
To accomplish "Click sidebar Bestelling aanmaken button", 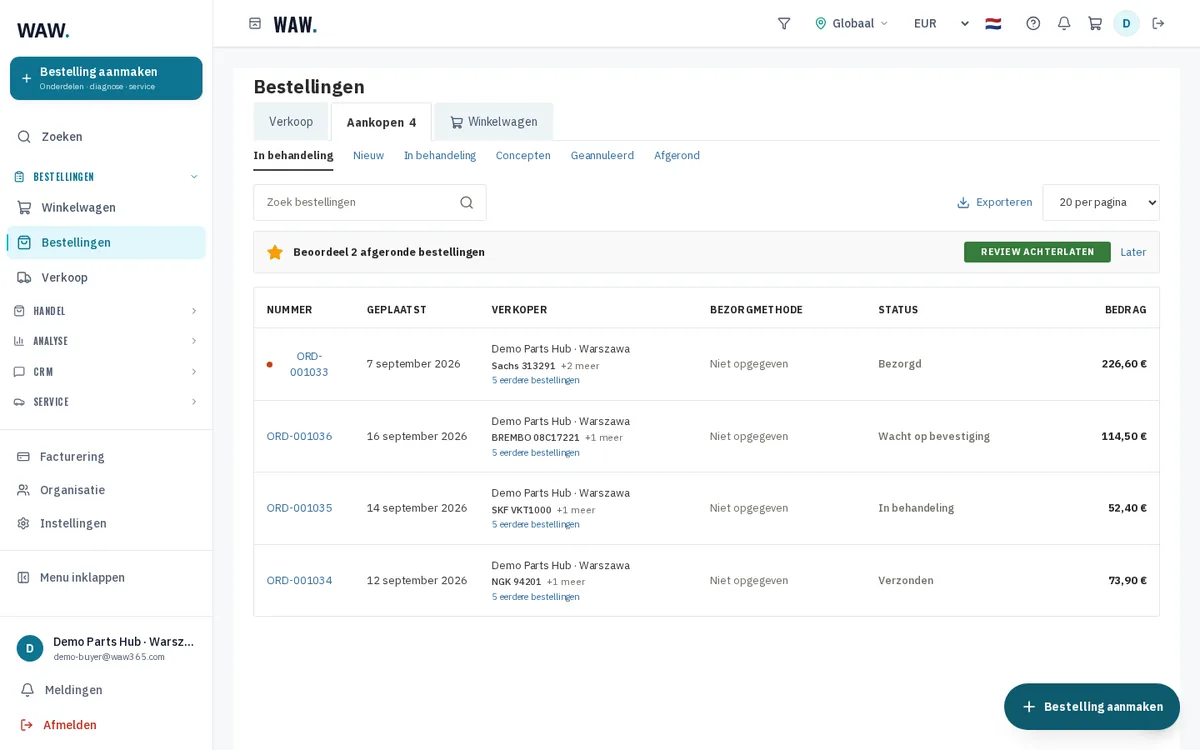I will click(x=106, y=78).
